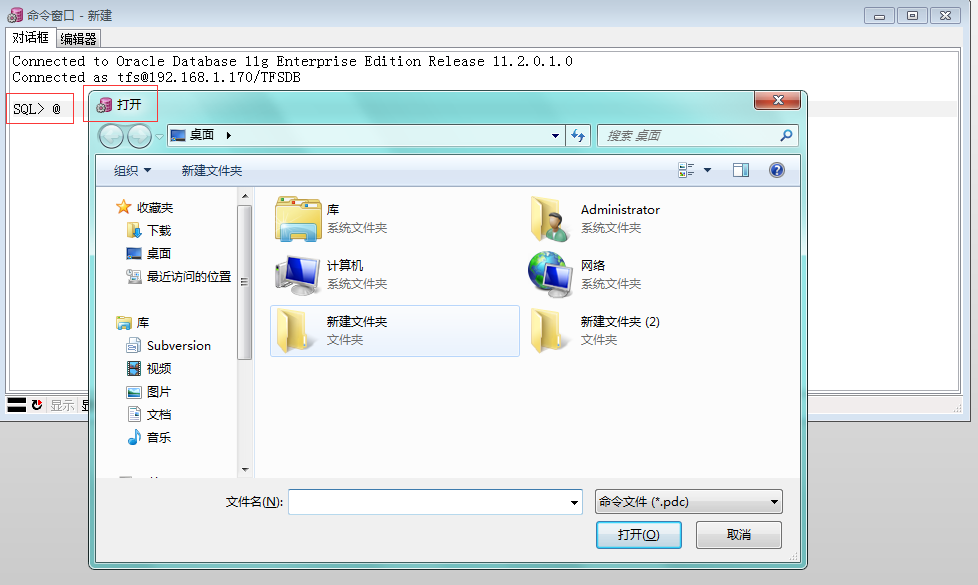Screen dimensions: 978x585
Task: Open 文档 library in navigation pane
Action: 149,415
